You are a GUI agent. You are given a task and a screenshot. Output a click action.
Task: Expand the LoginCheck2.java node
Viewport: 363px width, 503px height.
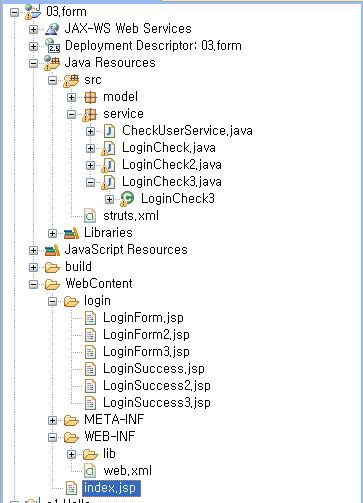pos(90,165)
